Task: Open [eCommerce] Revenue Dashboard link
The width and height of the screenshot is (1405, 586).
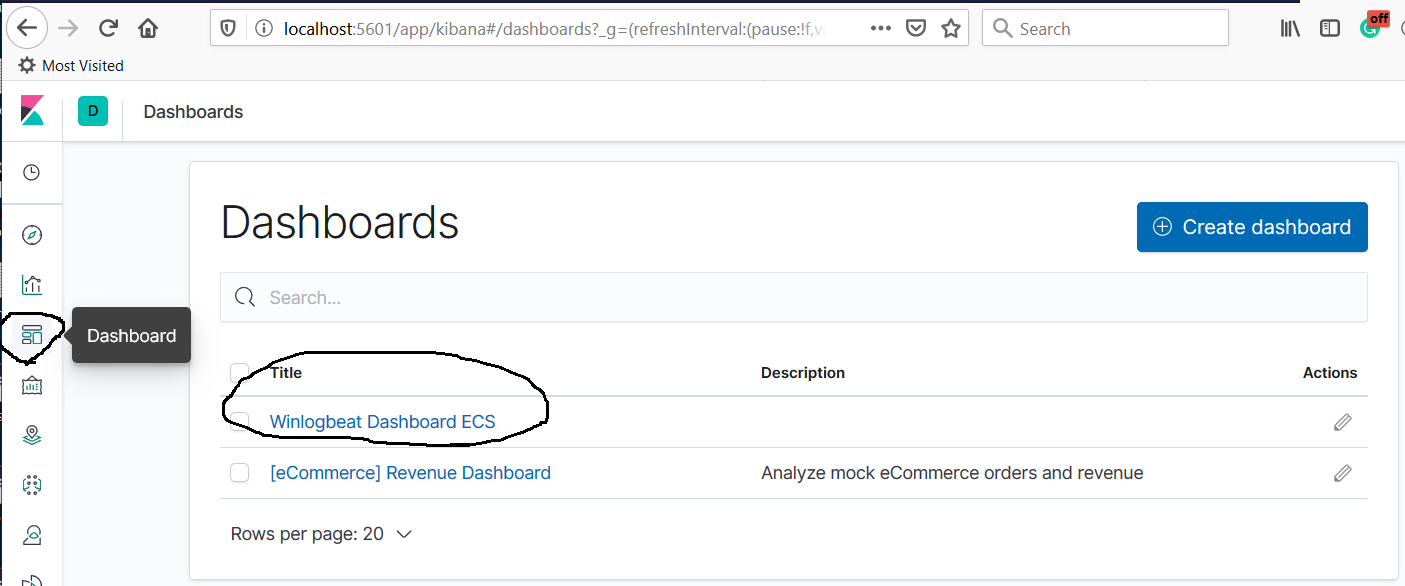Action: pyautogui.click(x=410, y=472)
